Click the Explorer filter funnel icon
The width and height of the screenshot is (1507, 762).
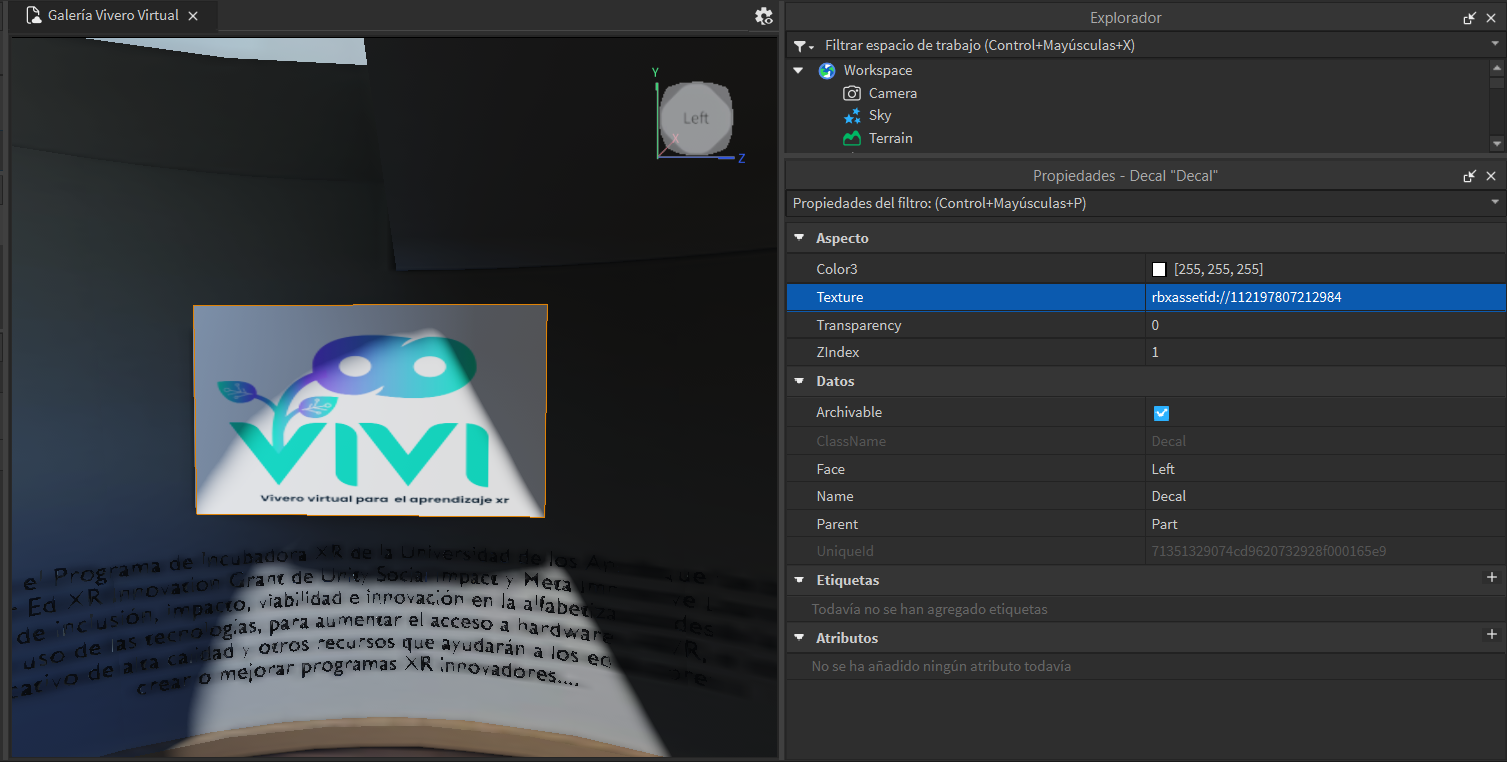click(800, 46)
